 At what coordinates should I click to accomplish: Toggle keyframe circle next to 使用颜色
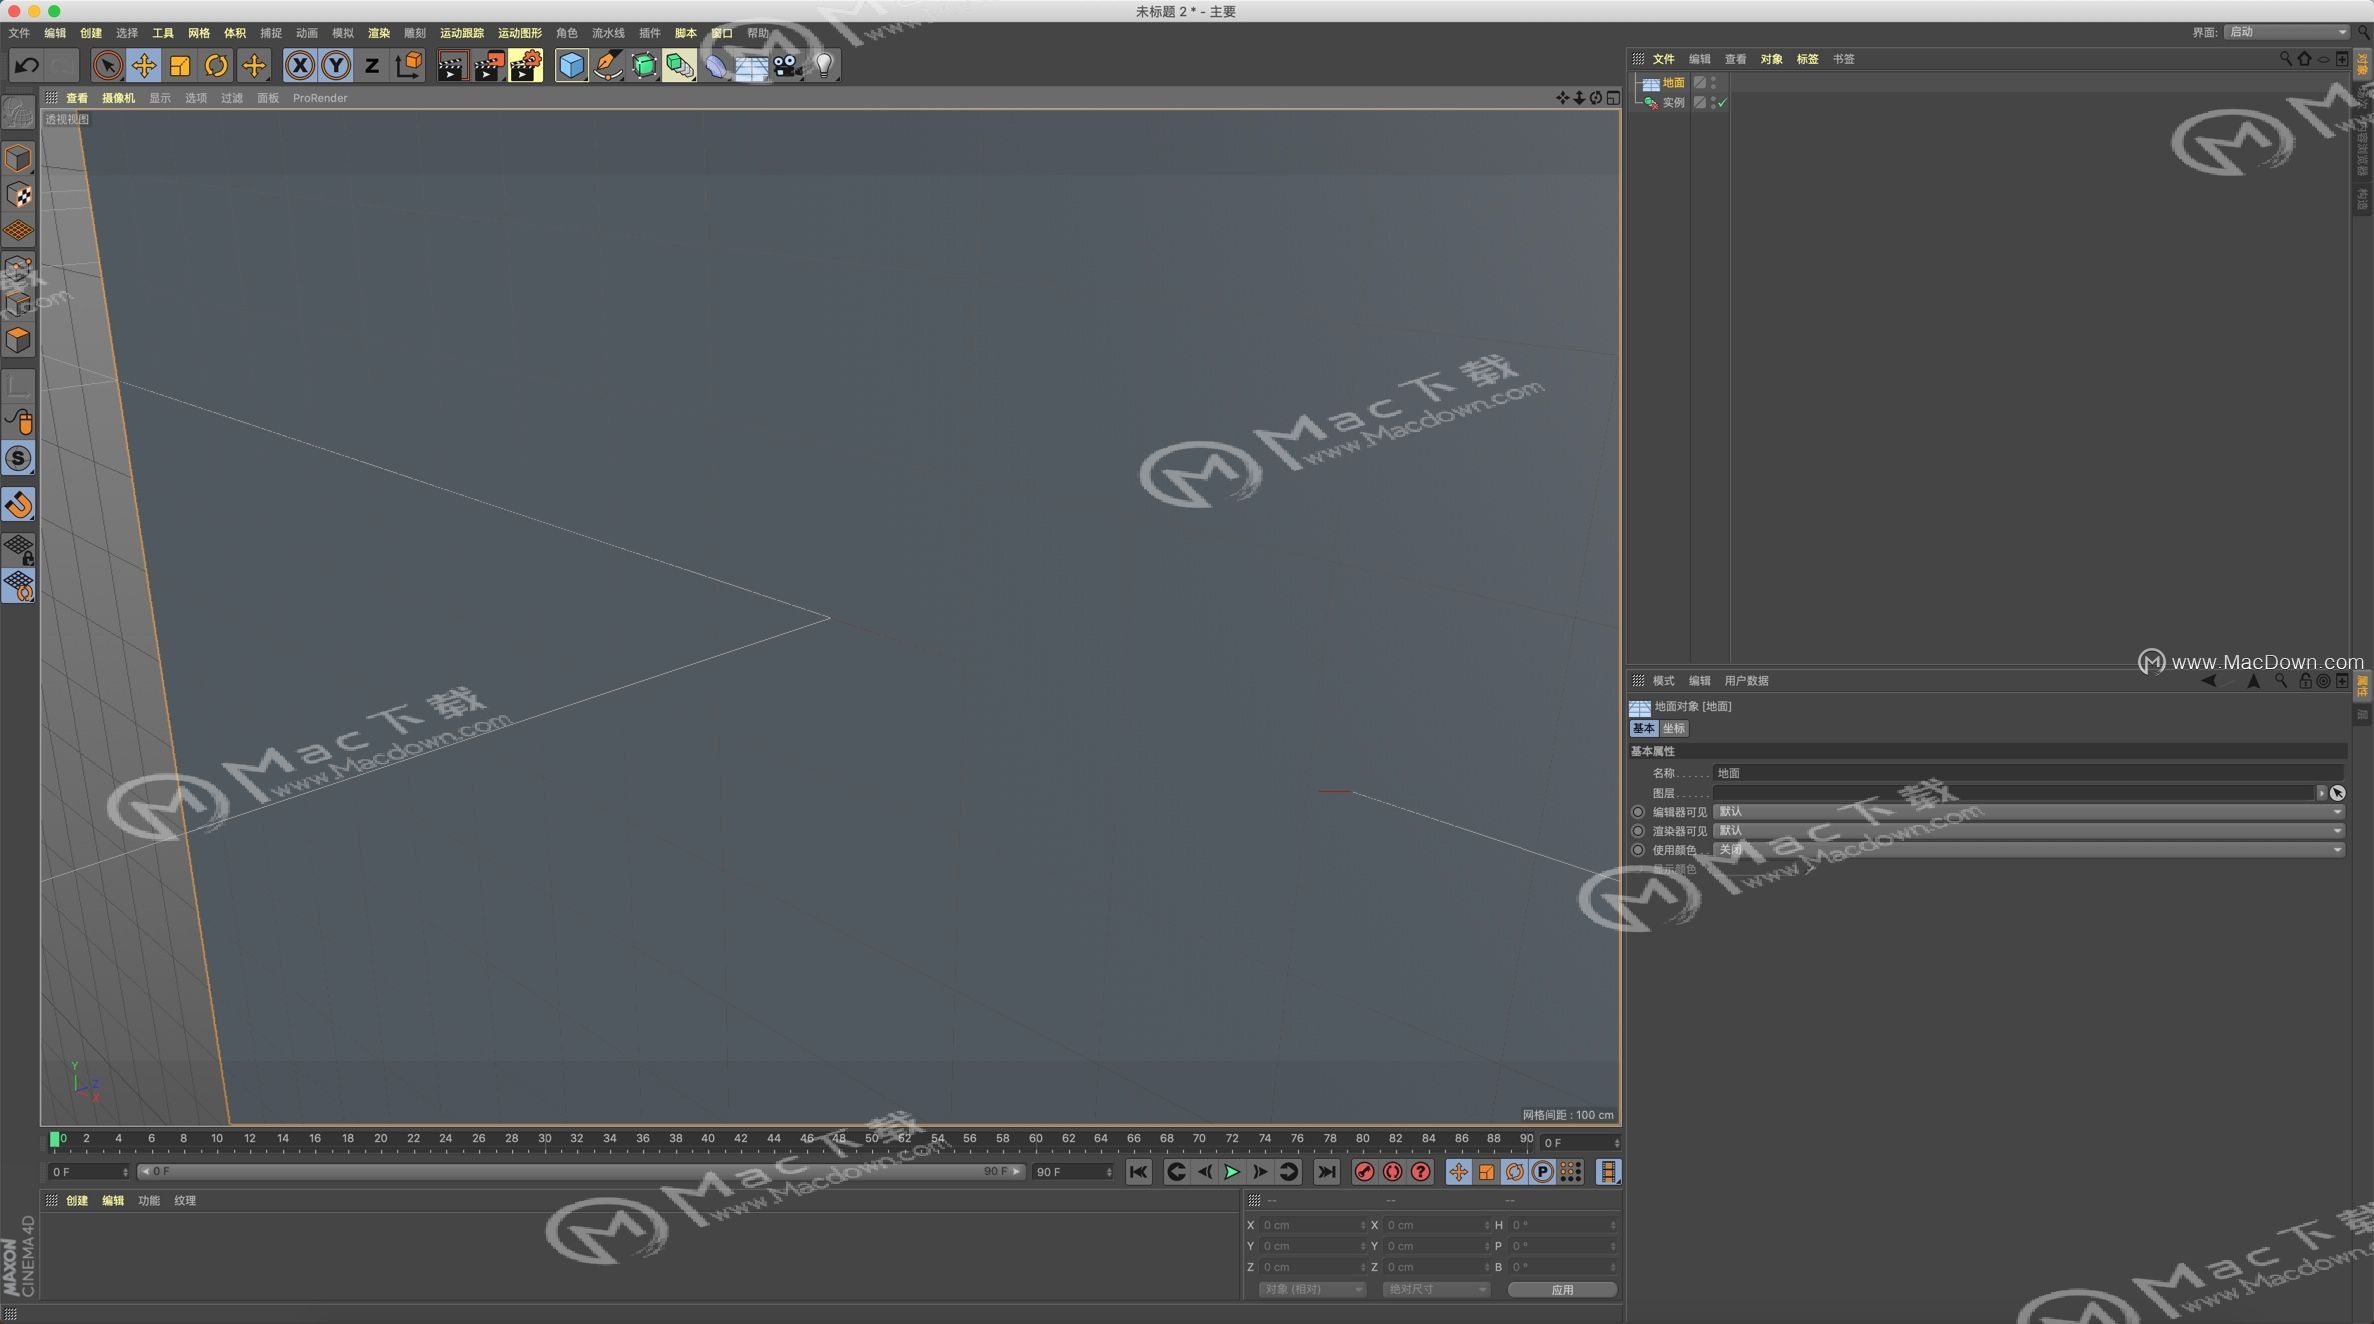(1638, 850)
